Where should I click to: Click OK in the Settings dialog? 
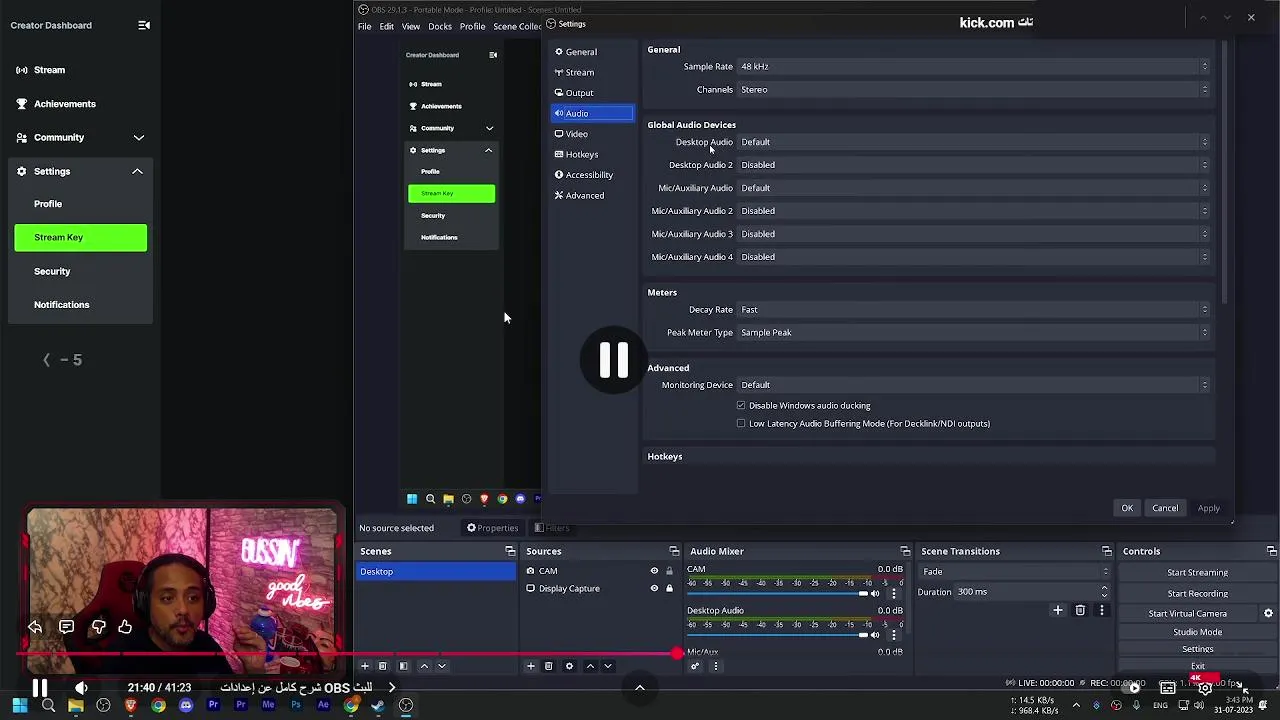click(x=1127, y=508)
